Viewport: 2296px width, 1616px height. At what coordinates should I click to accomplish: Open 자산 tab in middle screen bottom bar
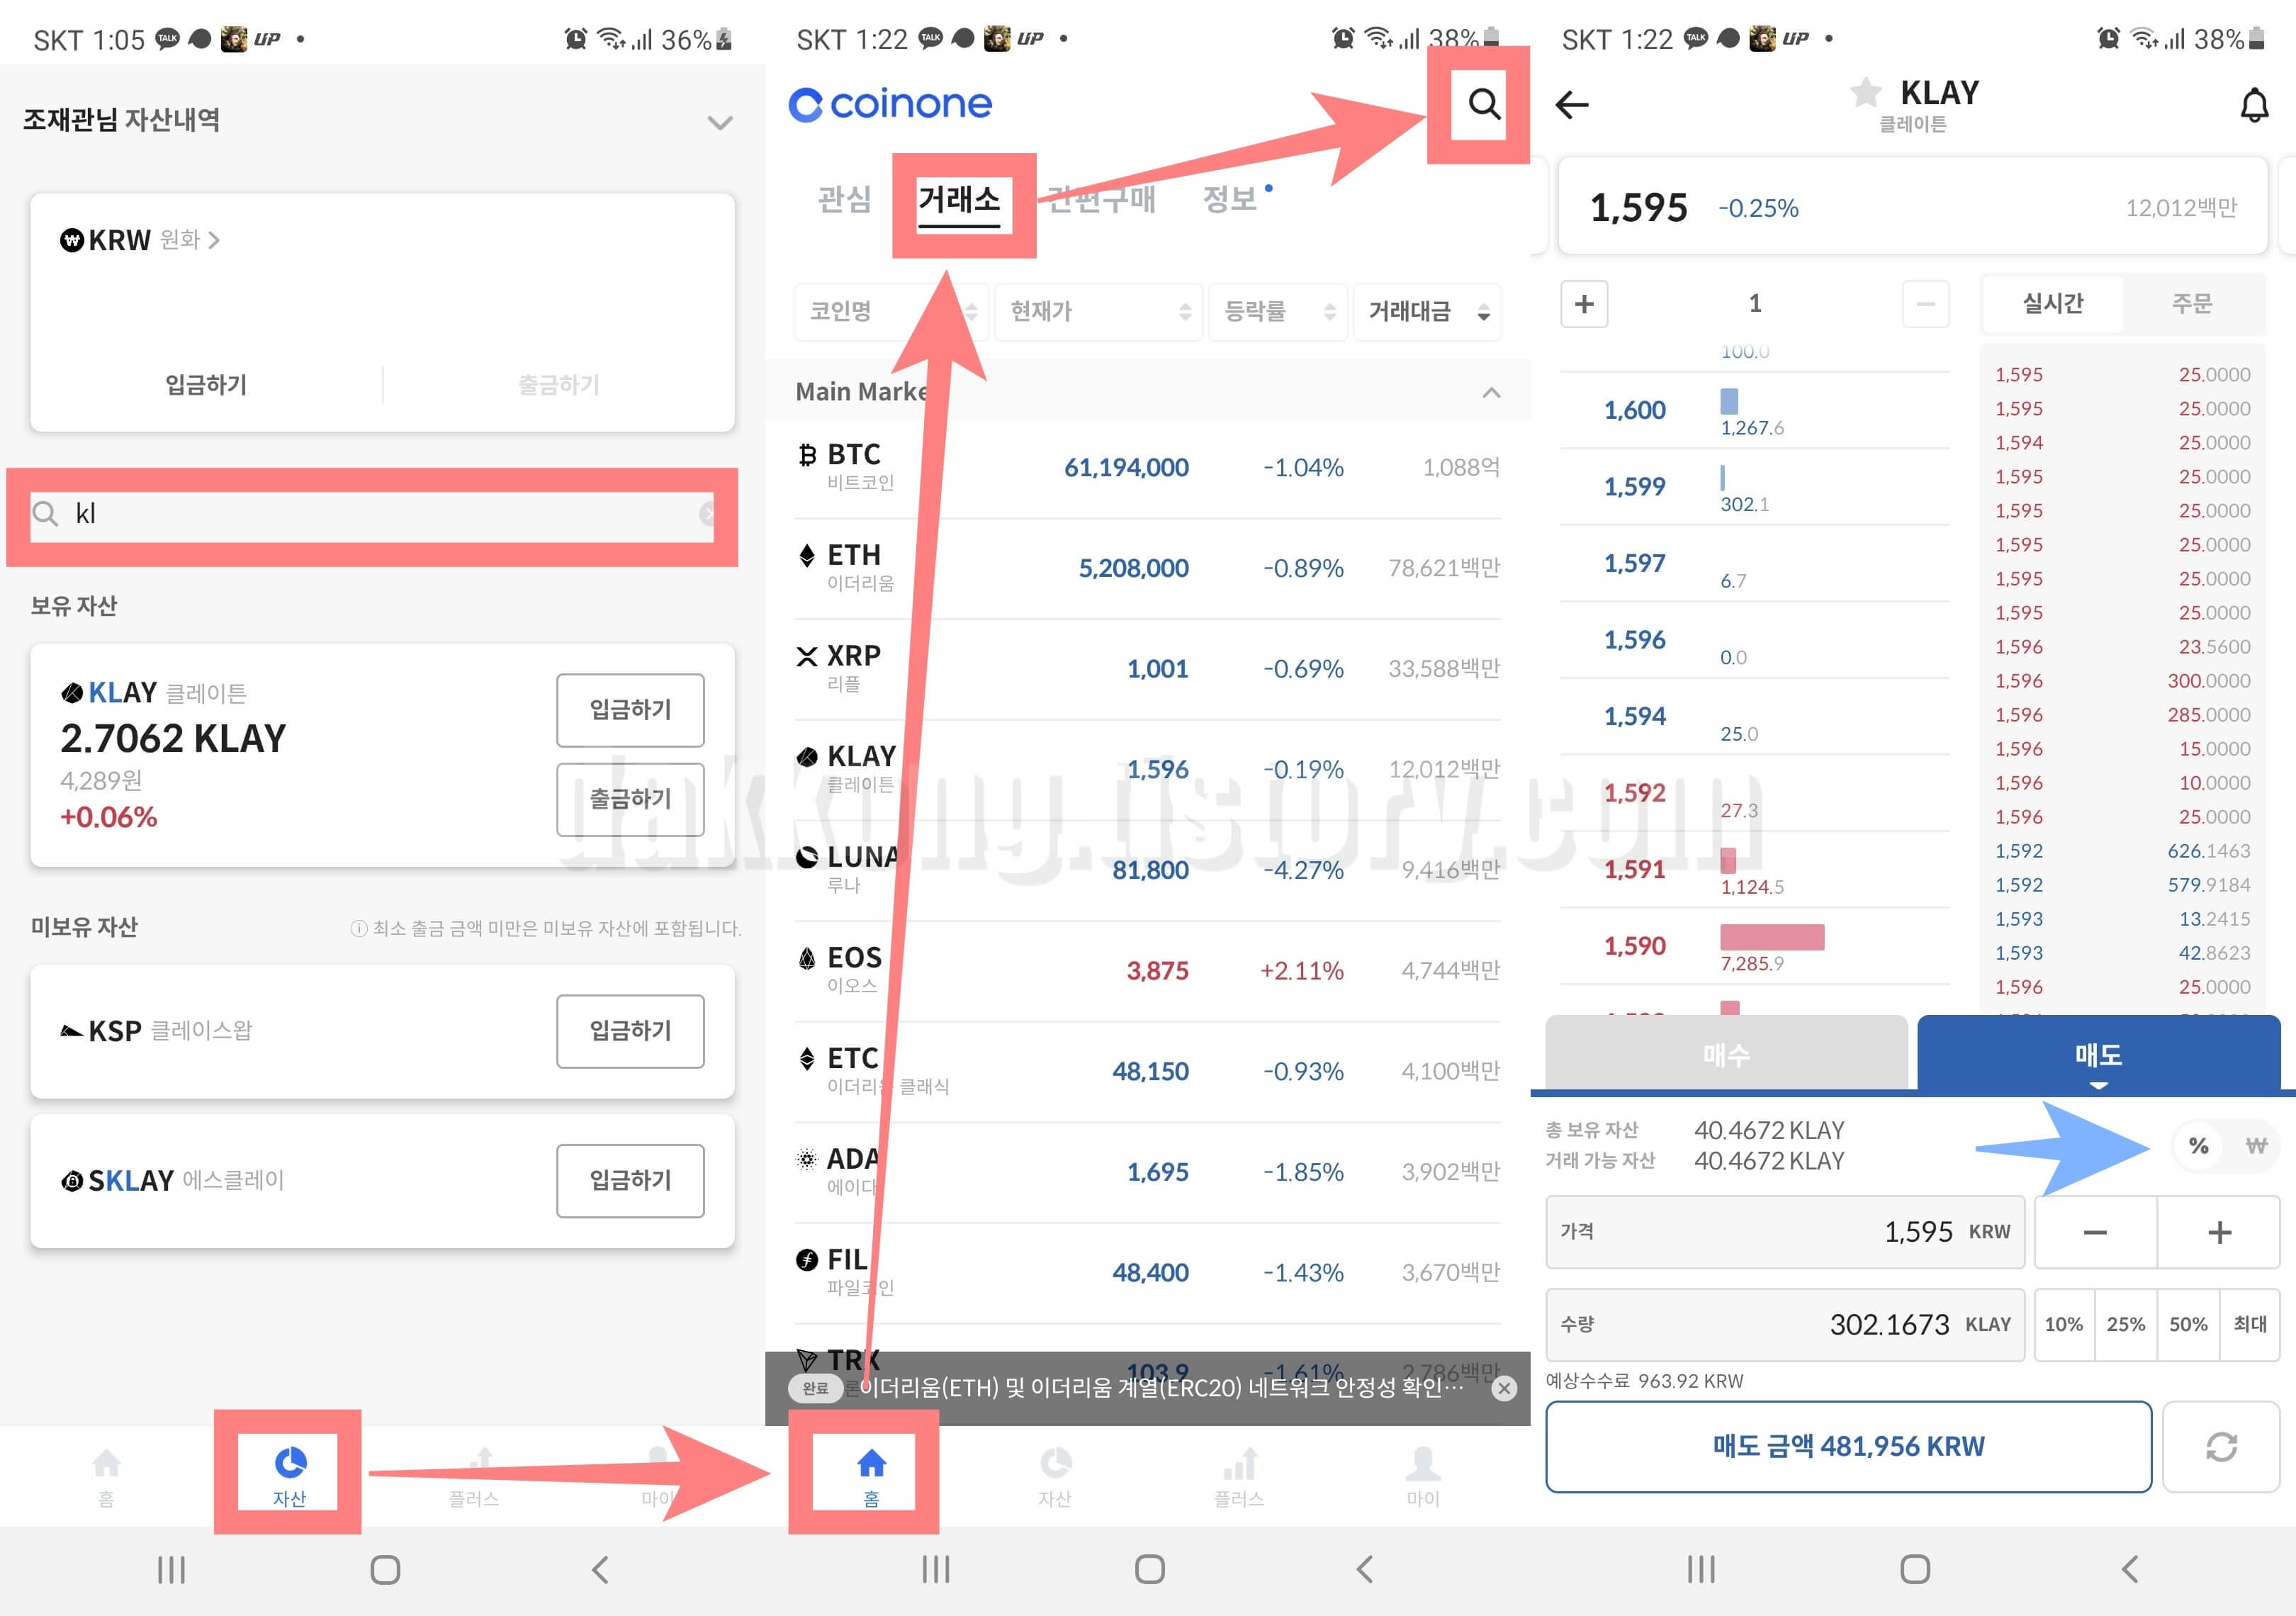(1055, 1476)
